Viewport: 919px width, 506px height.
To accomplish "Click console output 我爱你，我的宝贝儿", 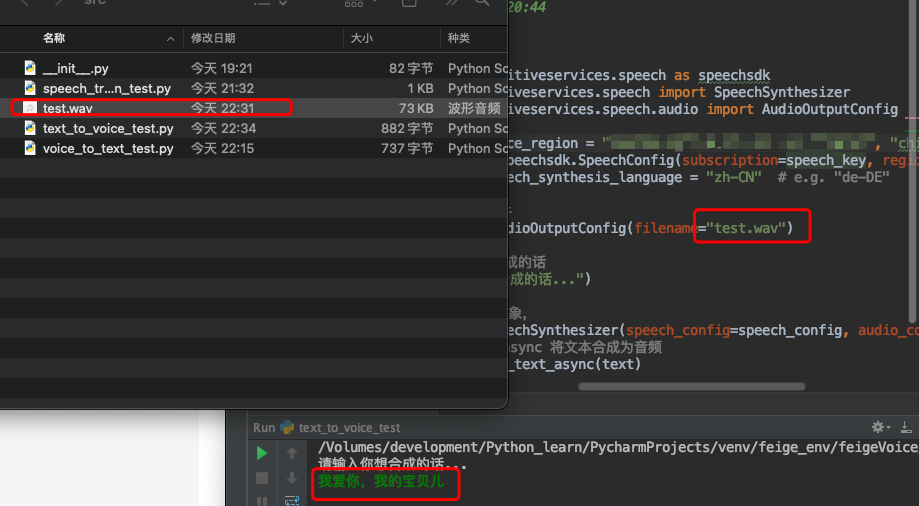I will 381,481.
